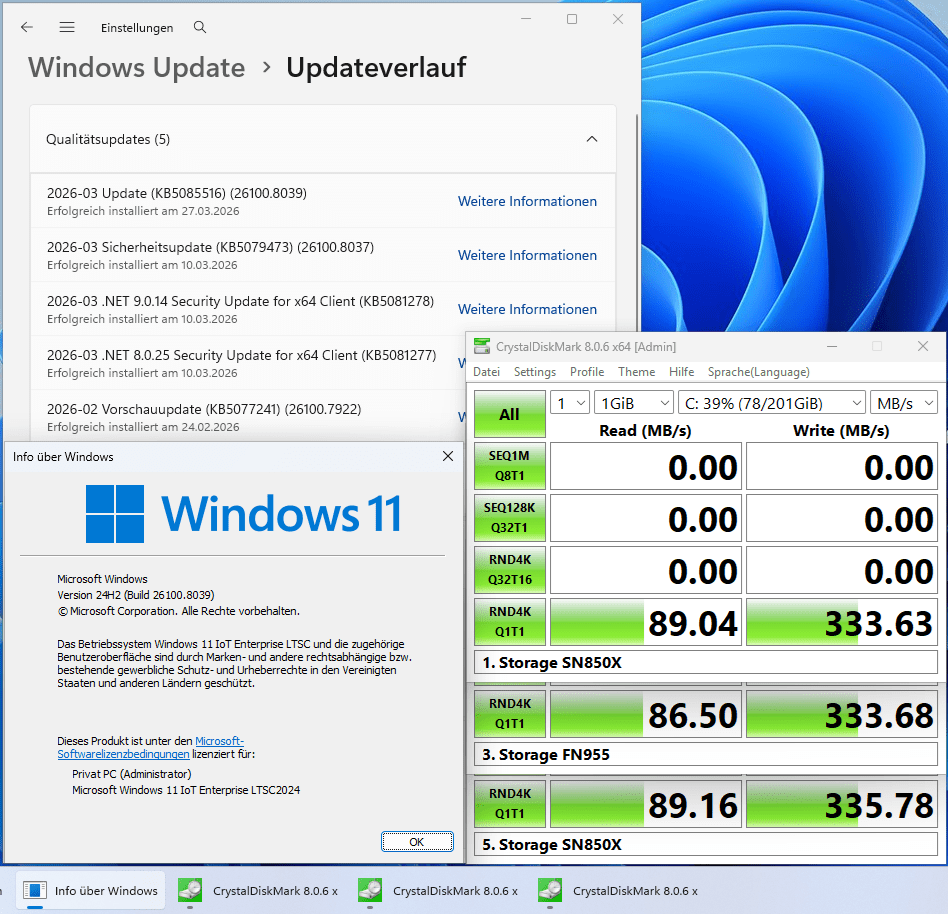
Task: Click the Settings search magnifier icon
Action: pos(200,27)
